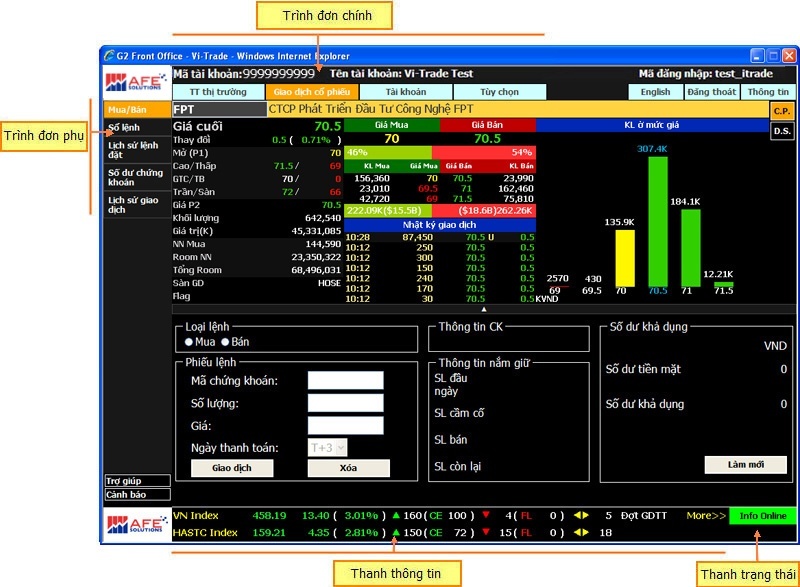Click the HASTC Index value 159.21

click(x=269, y=532)
